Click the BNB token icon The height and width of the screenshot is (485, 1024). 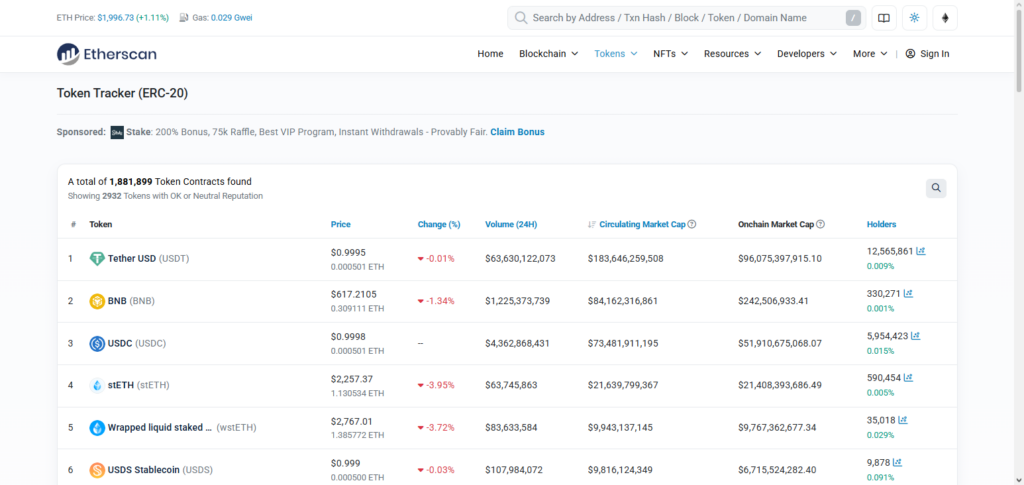[97, 301]
